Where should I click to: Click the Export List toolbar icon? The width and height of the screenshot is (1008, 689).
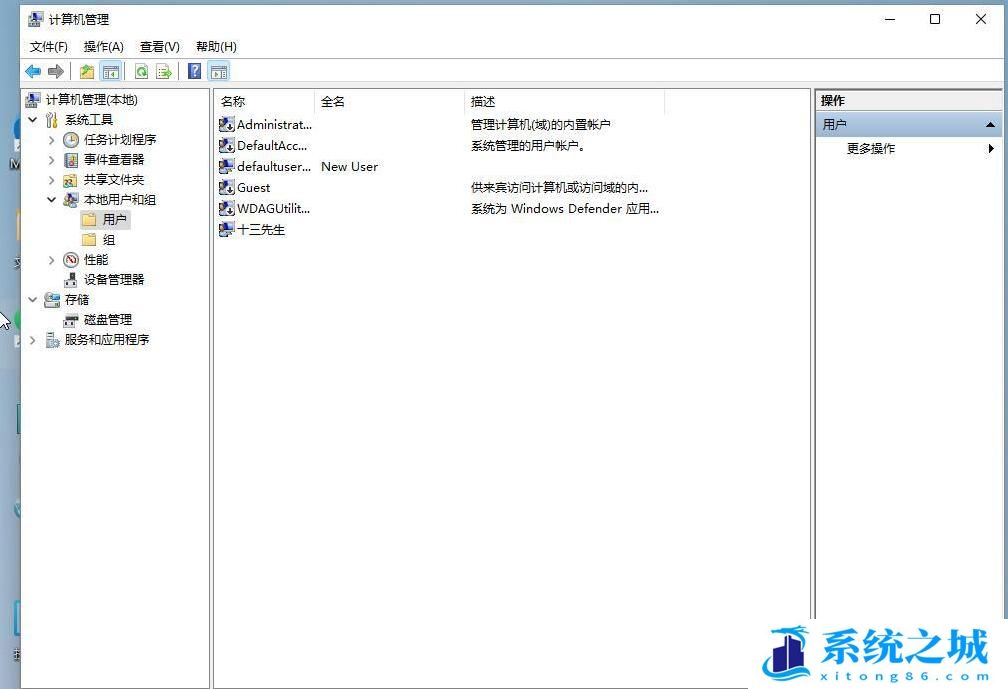[x=163, y=71]
